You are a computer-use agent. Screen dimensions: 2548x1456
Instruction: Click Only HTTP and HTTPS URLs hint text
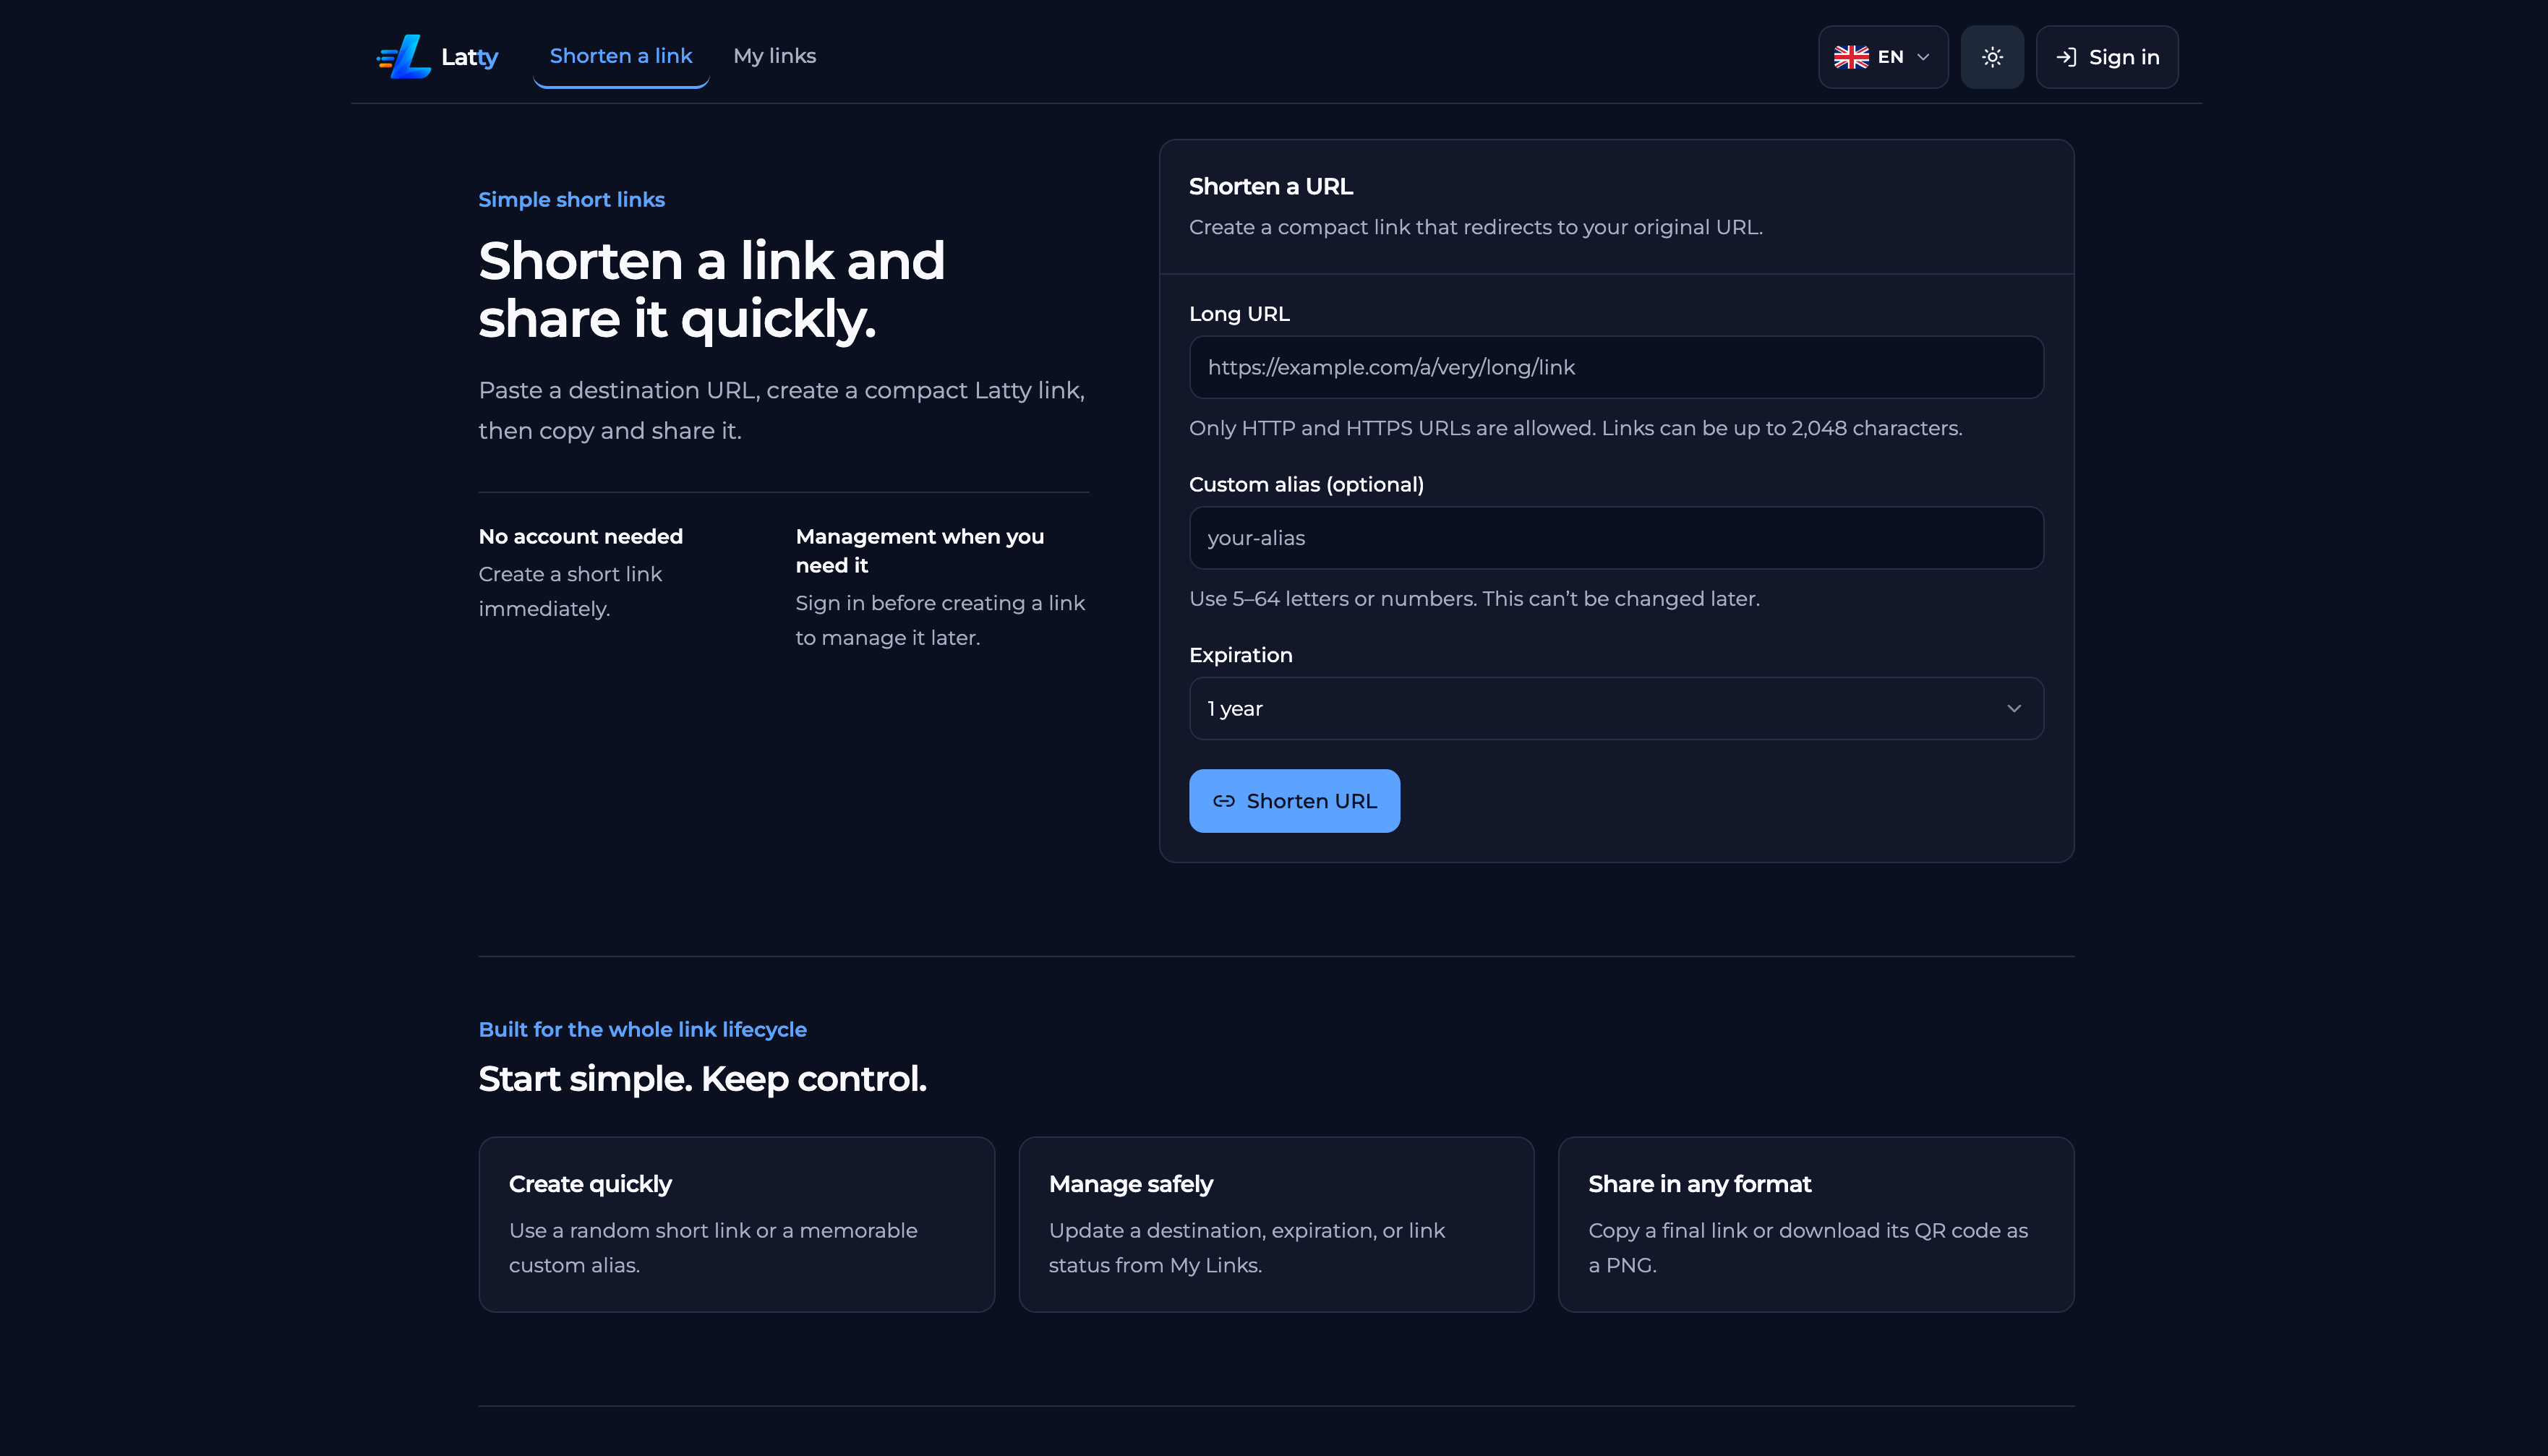(x=1575, y=429)
